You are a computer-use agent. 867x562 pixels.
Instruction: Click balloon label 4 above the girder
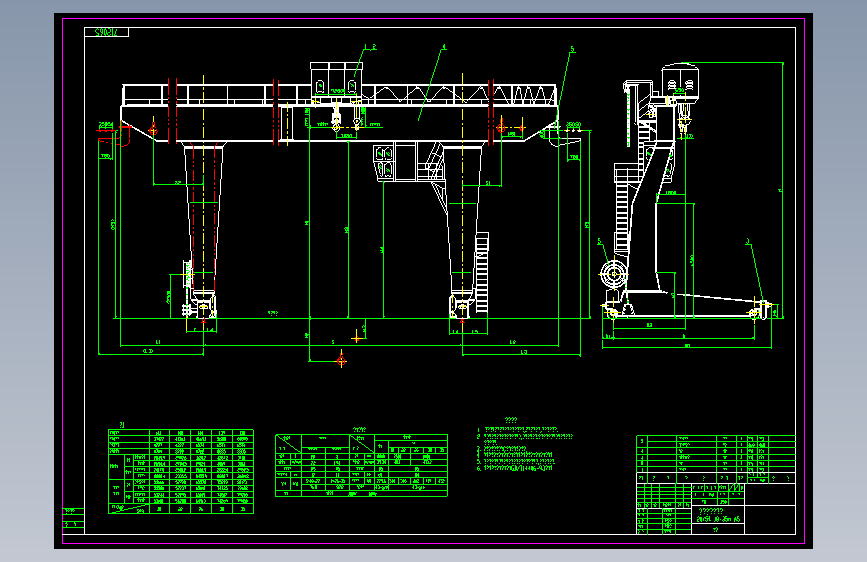click(x=443, y=48)
